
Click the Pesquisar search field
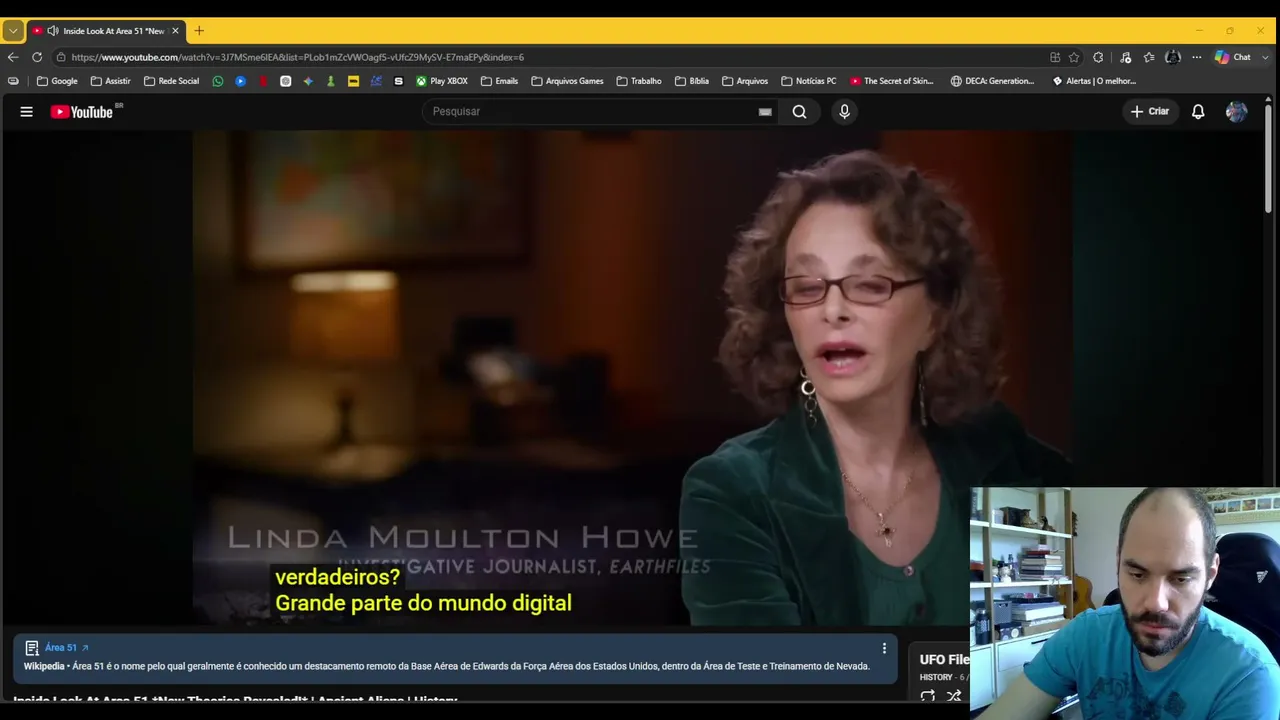pyautogui.click(x=590, y=111)
